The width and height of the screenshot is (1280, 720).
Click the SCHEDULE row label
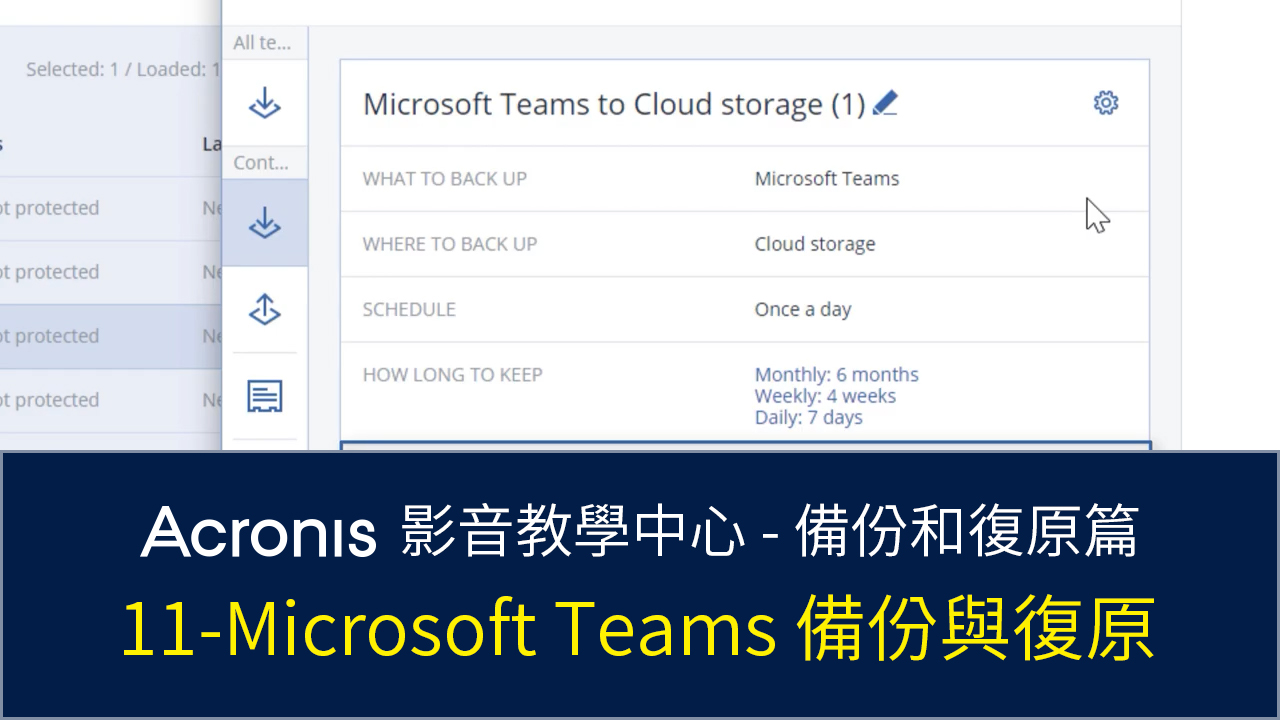408,309
